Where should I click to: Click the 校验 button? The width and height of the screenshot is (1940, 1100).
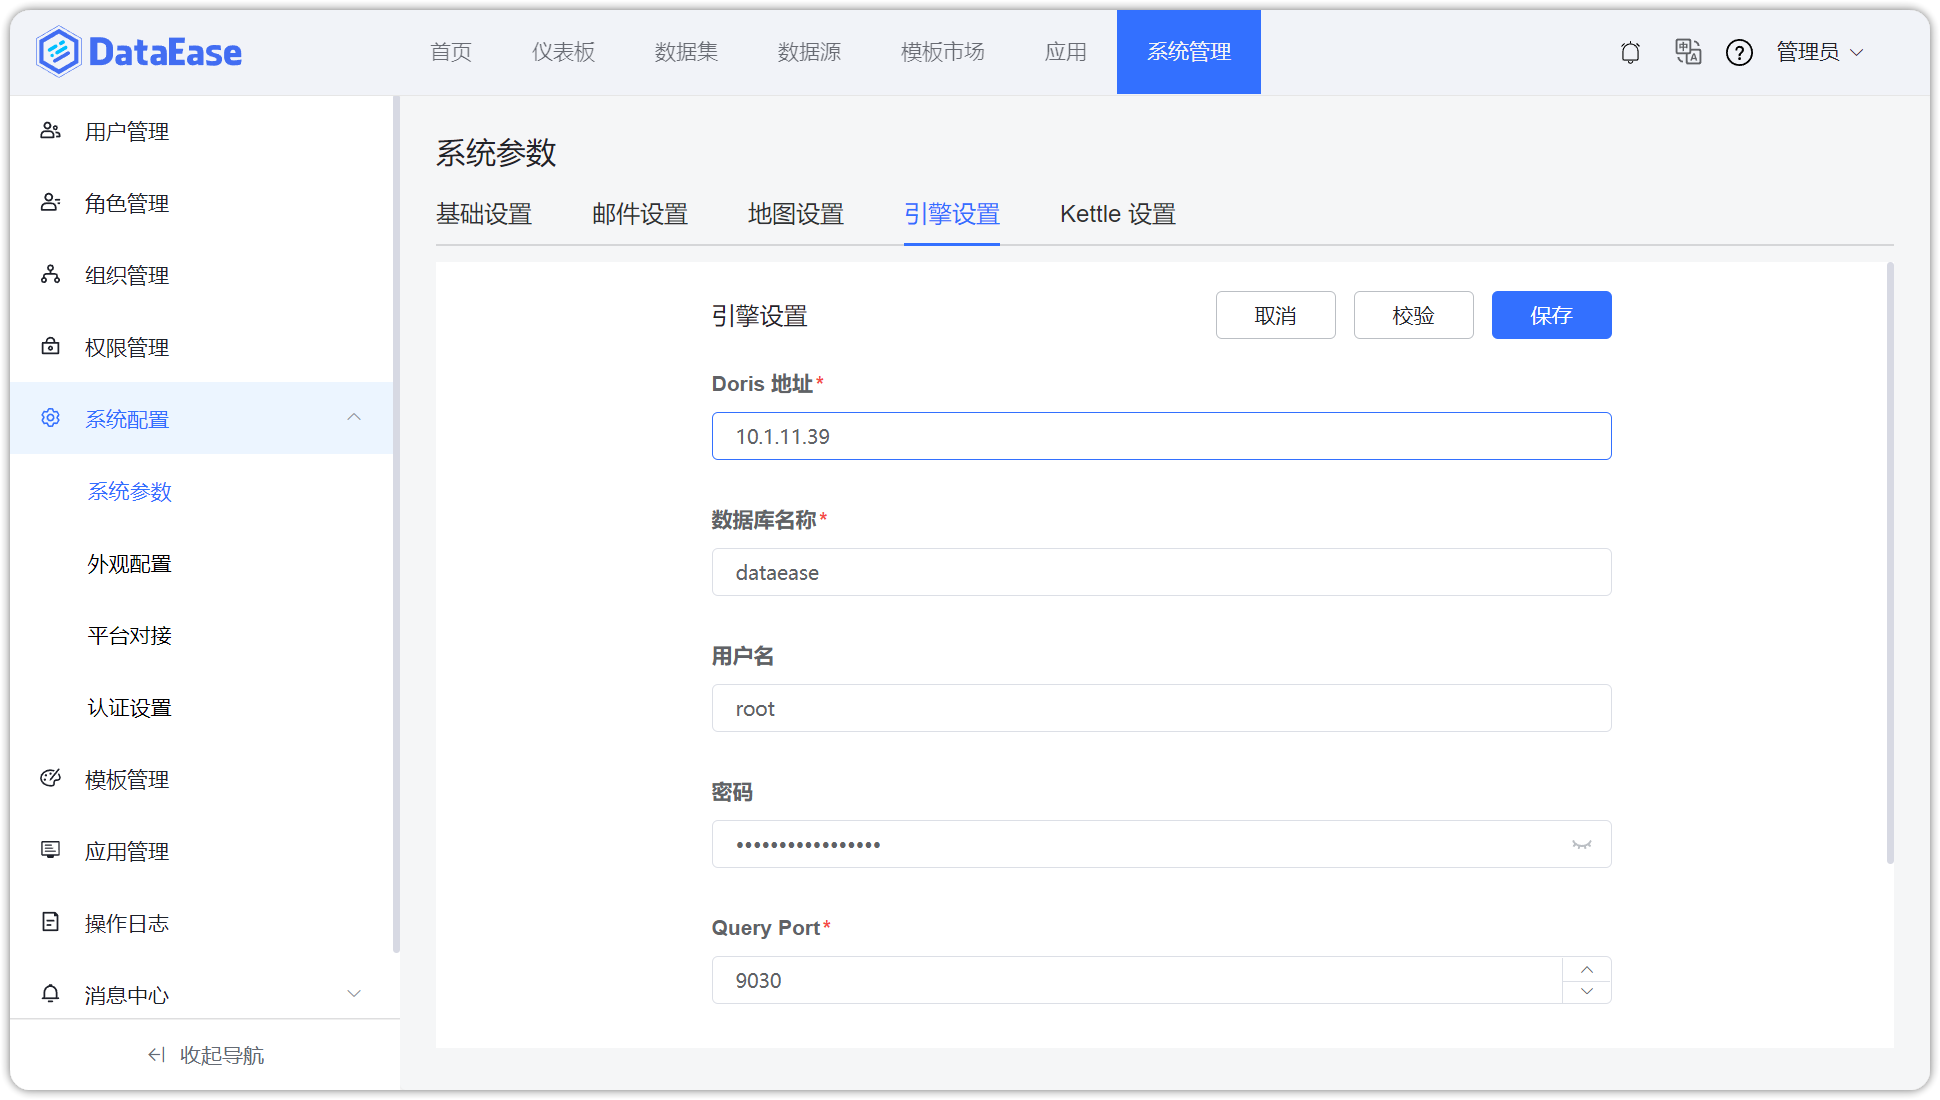pyautogui.click(x=1413, y=315)
